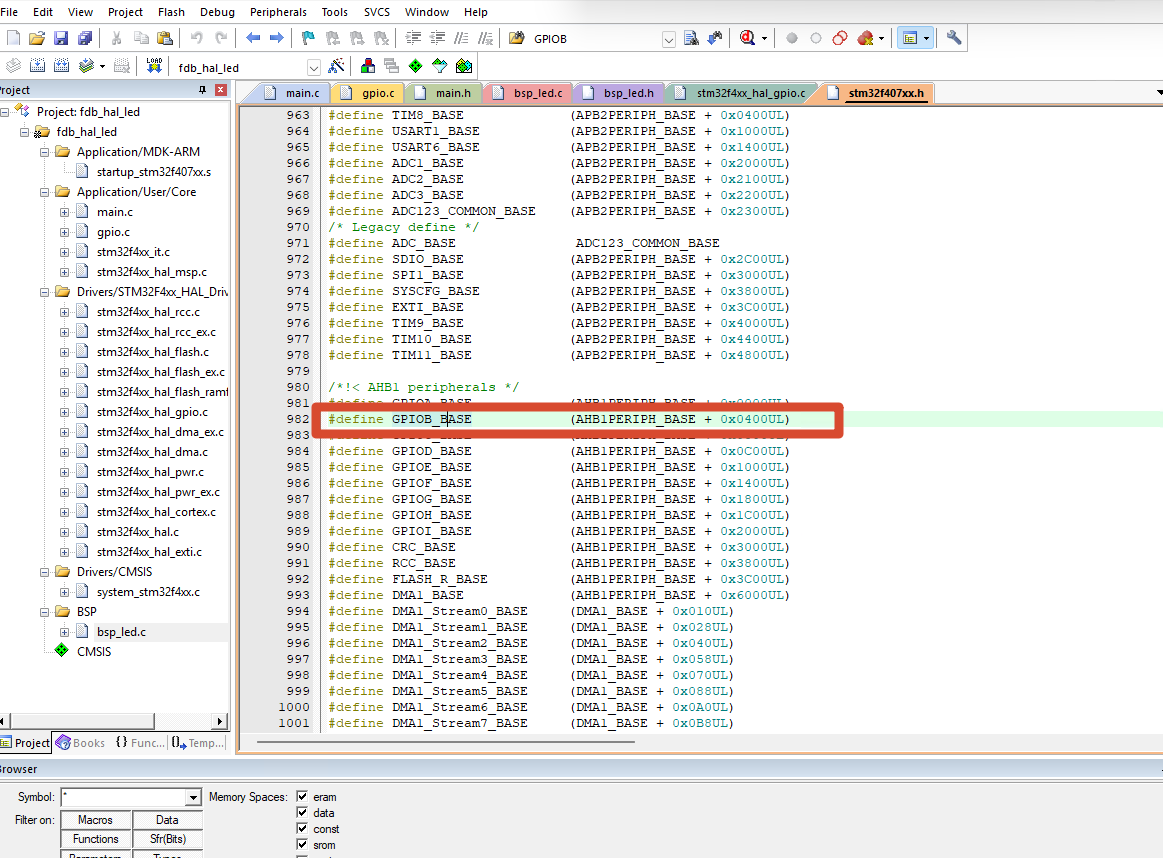Collapse the Drivers/CMSIS group

pos(45,572)
